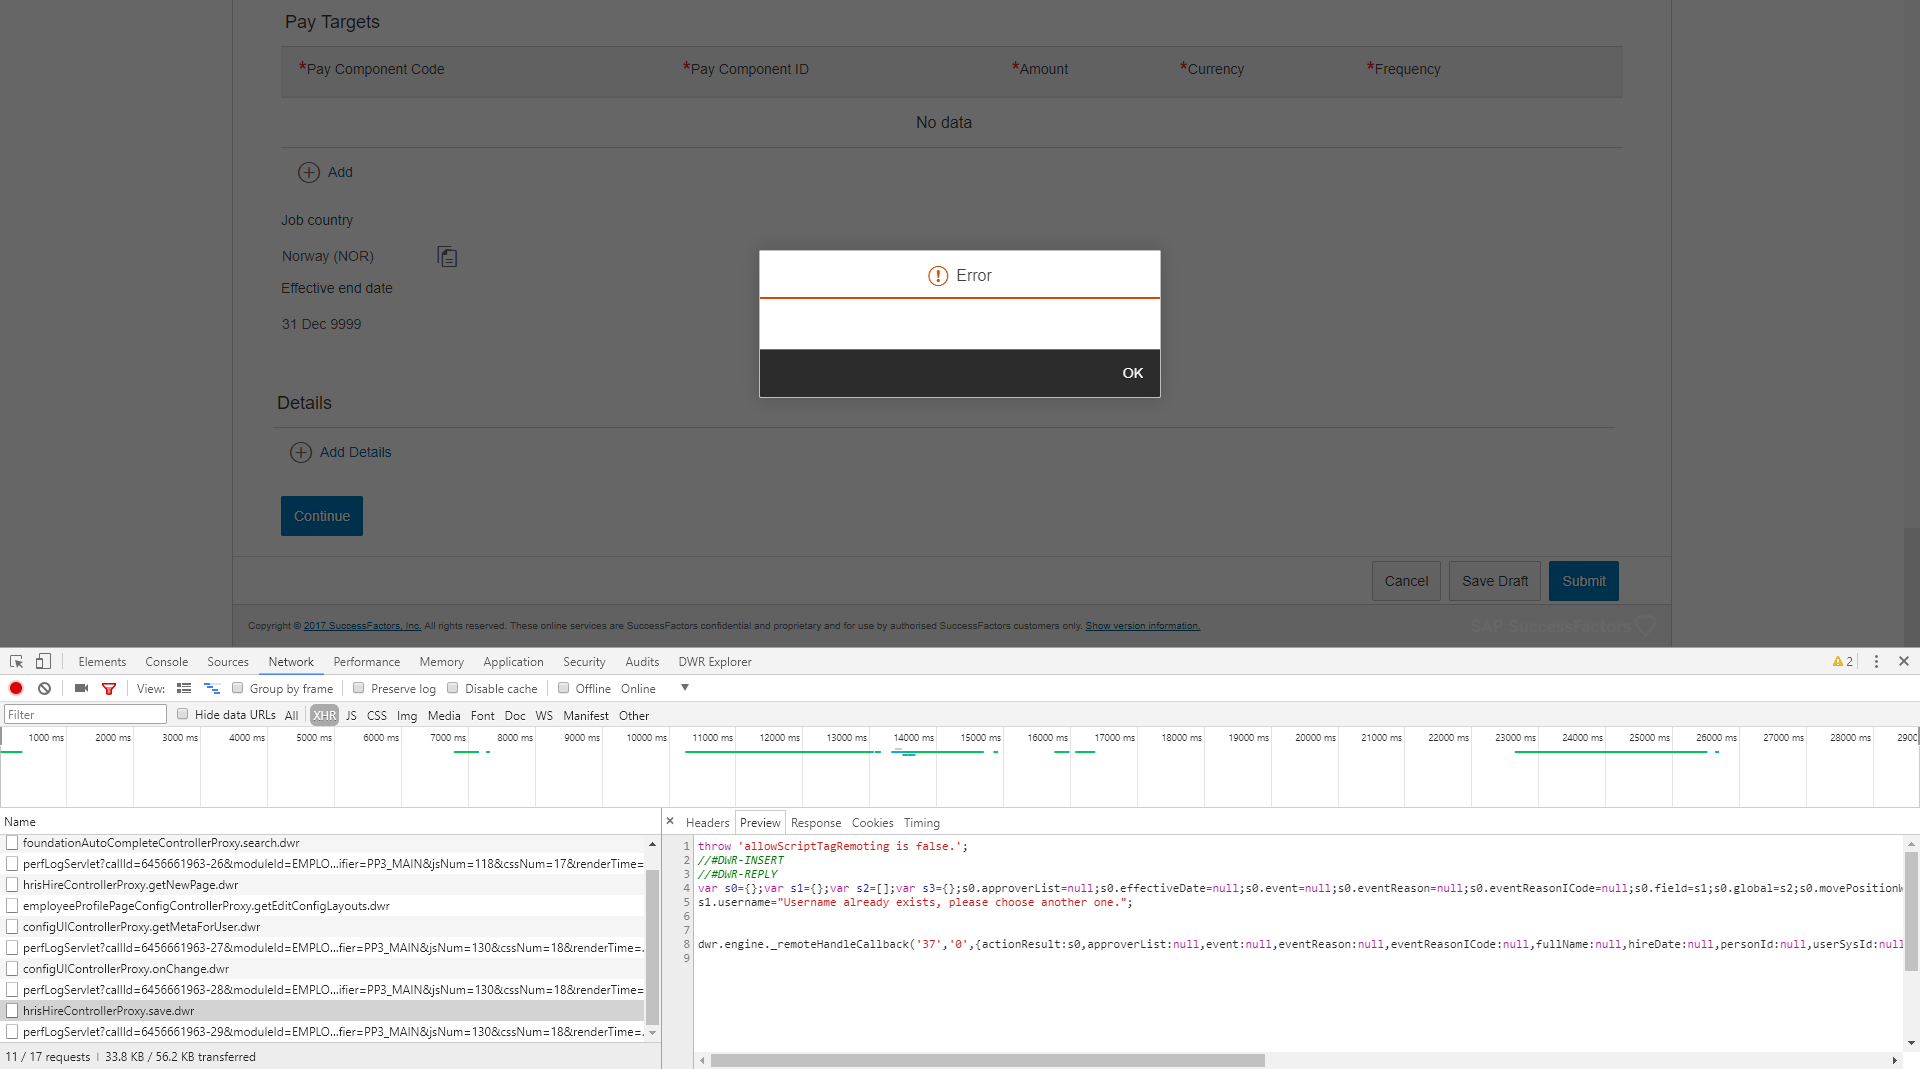This screenshot has height=1069, width=1920.
Task: Toggle the Group by frame checkbox
Action: (238, 688)
